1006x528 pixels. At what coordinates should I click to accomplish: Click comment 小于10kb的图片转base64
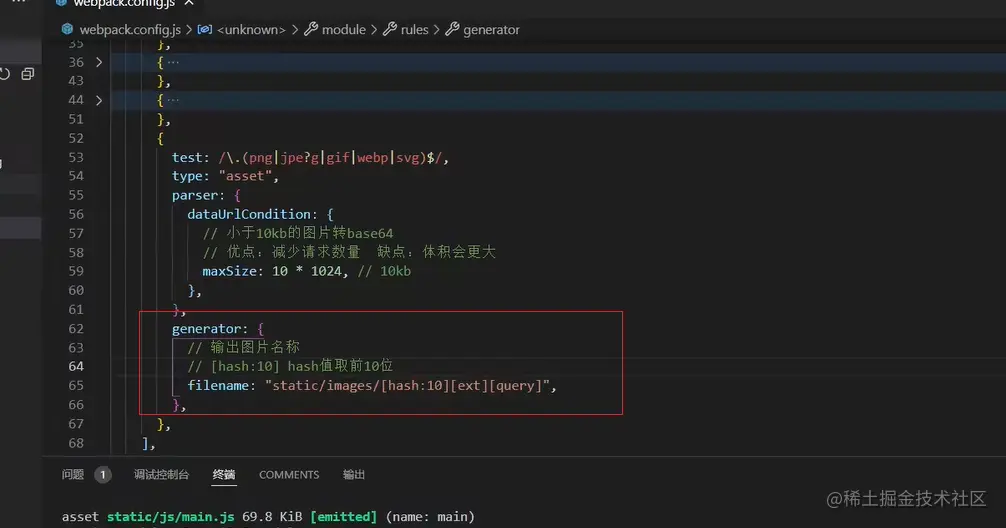click(x=298, y=234)
